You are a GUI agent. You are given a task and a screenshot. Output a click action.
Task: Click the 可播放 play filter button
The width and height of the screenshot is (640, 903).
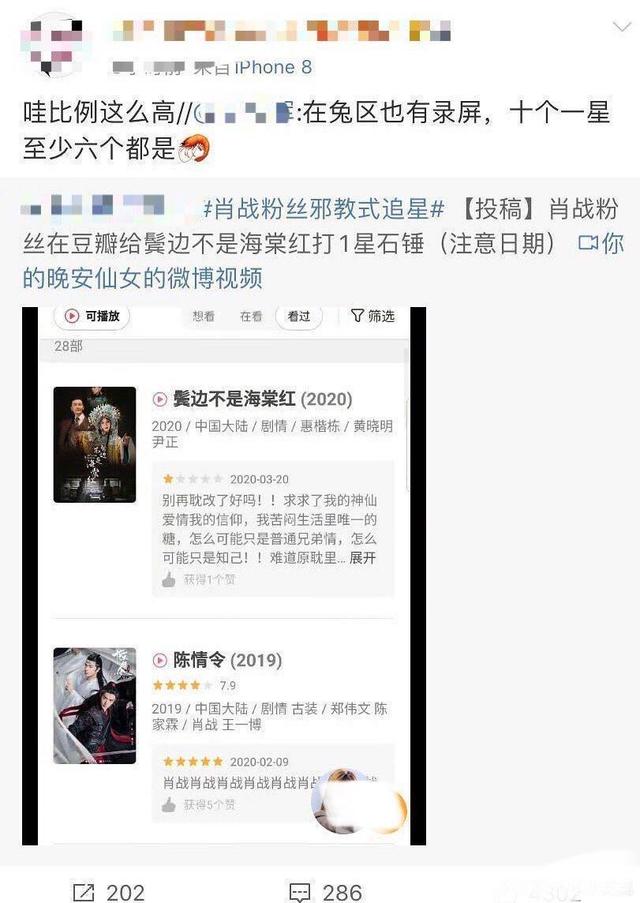92,316
